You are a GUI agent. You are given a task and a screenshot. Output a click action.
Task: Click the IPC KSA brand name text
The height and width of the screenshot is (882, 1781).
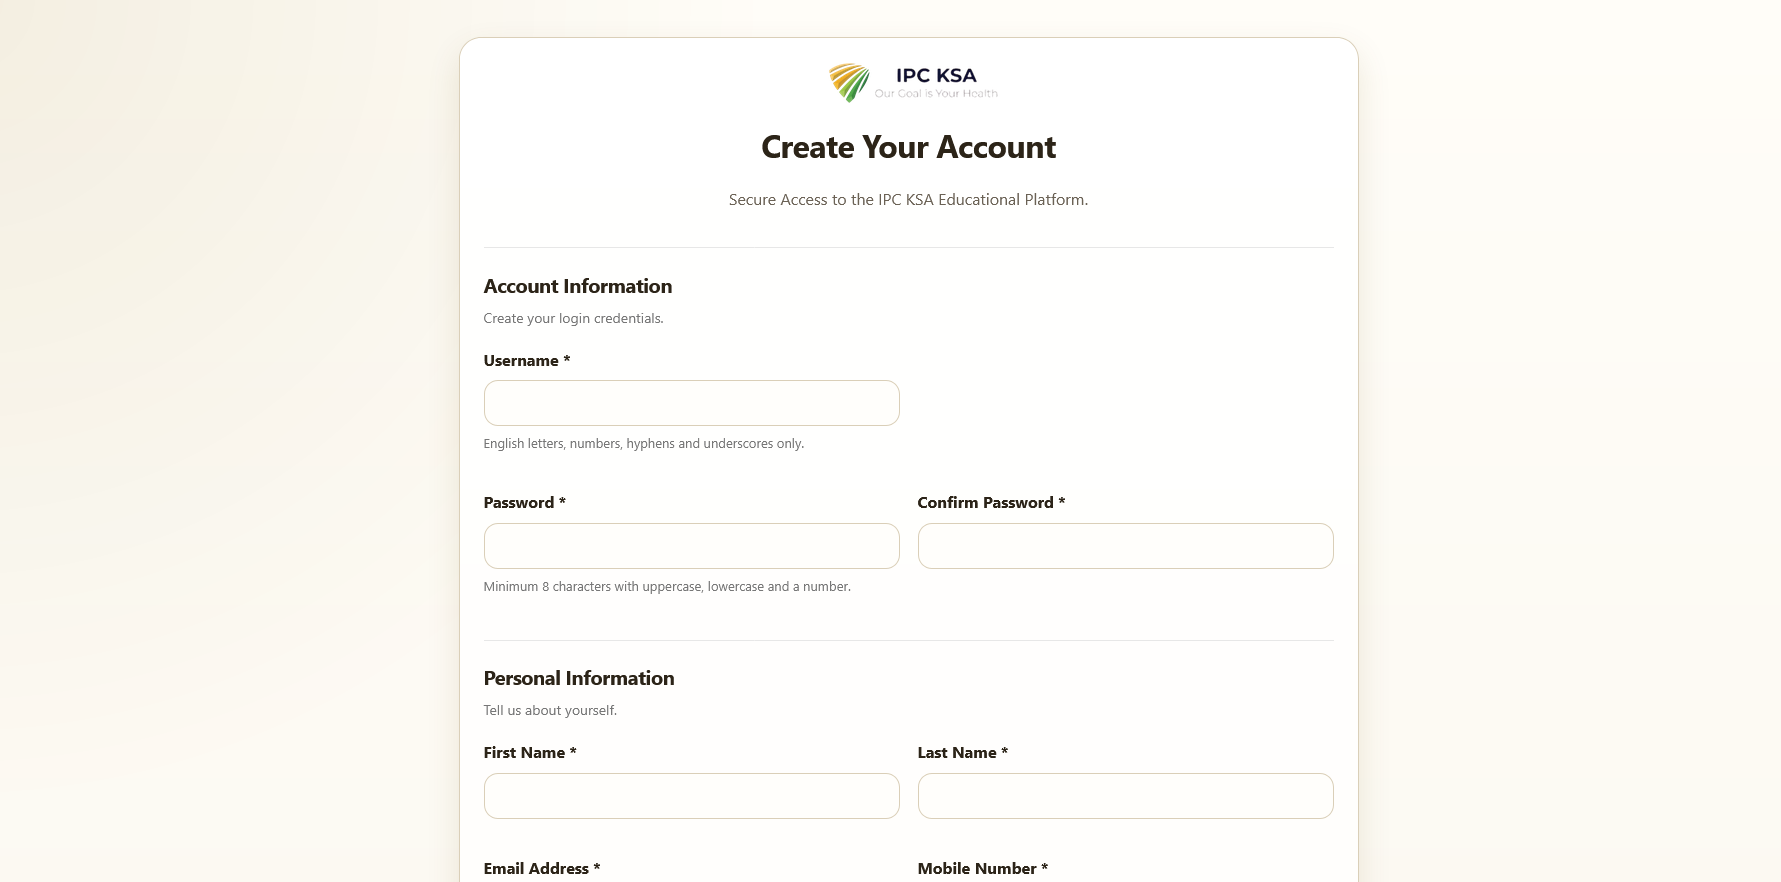[x=936, y=75]
